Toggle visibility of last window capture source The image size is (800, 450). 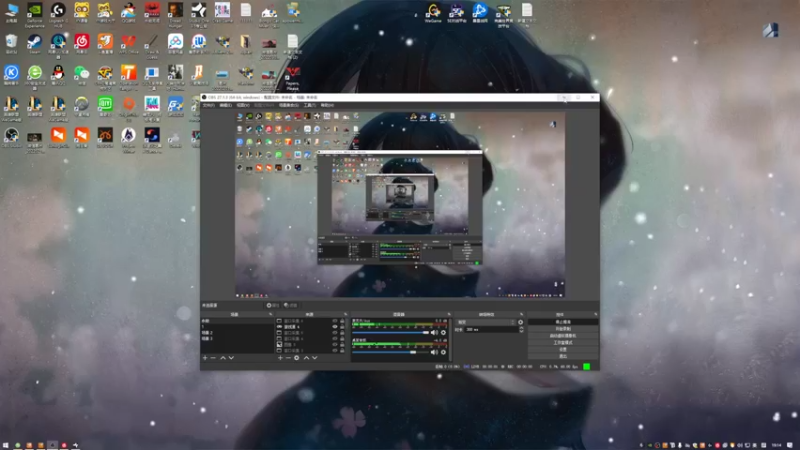(x=335, y=351)
